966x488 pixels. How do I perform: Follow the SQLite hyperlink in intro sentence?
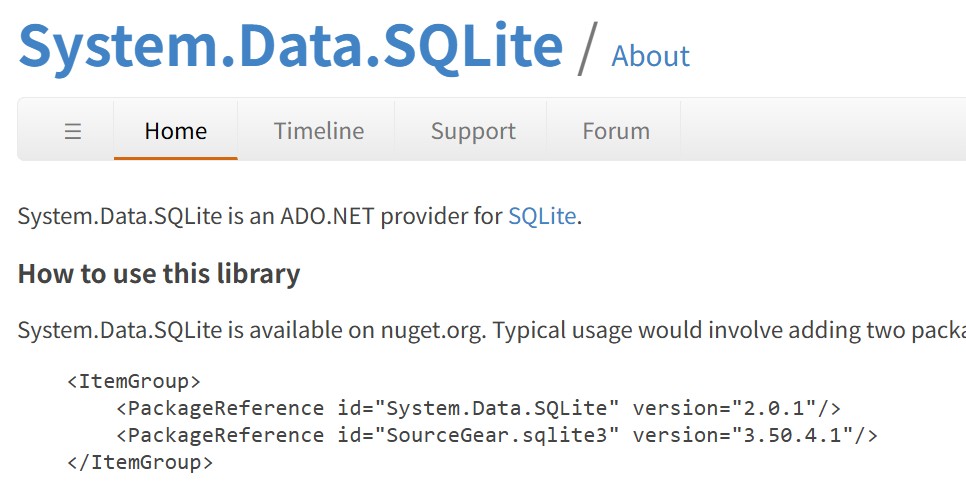coord(541,216)
